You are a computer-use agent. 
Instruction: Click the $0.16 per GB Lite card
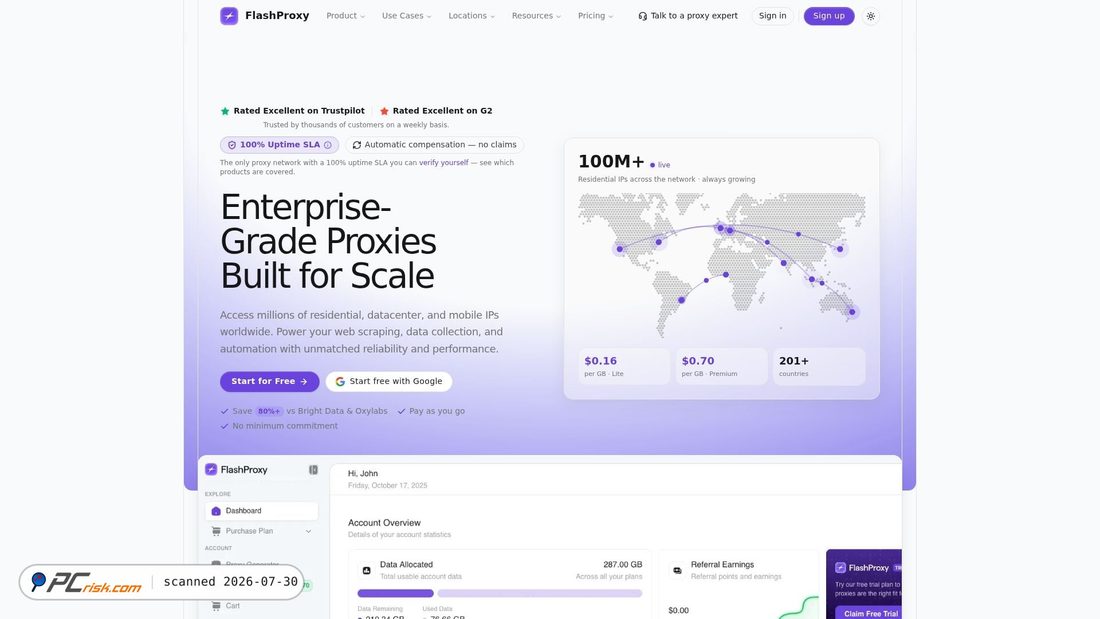point(624,366)
